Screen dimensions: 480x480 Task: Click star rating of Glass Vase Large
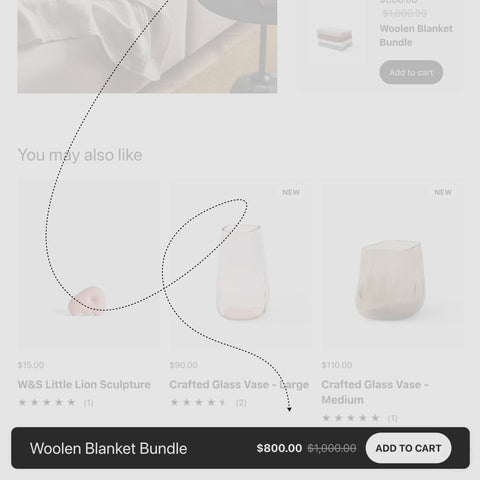pyautogui.click(x=199, y=402)
